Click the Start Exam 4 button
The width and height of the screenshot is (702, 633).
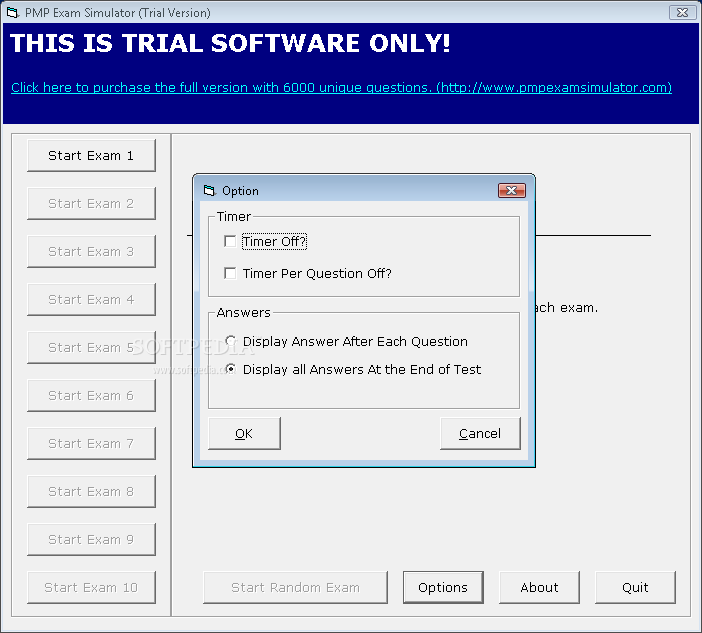(x=91, y=299)
